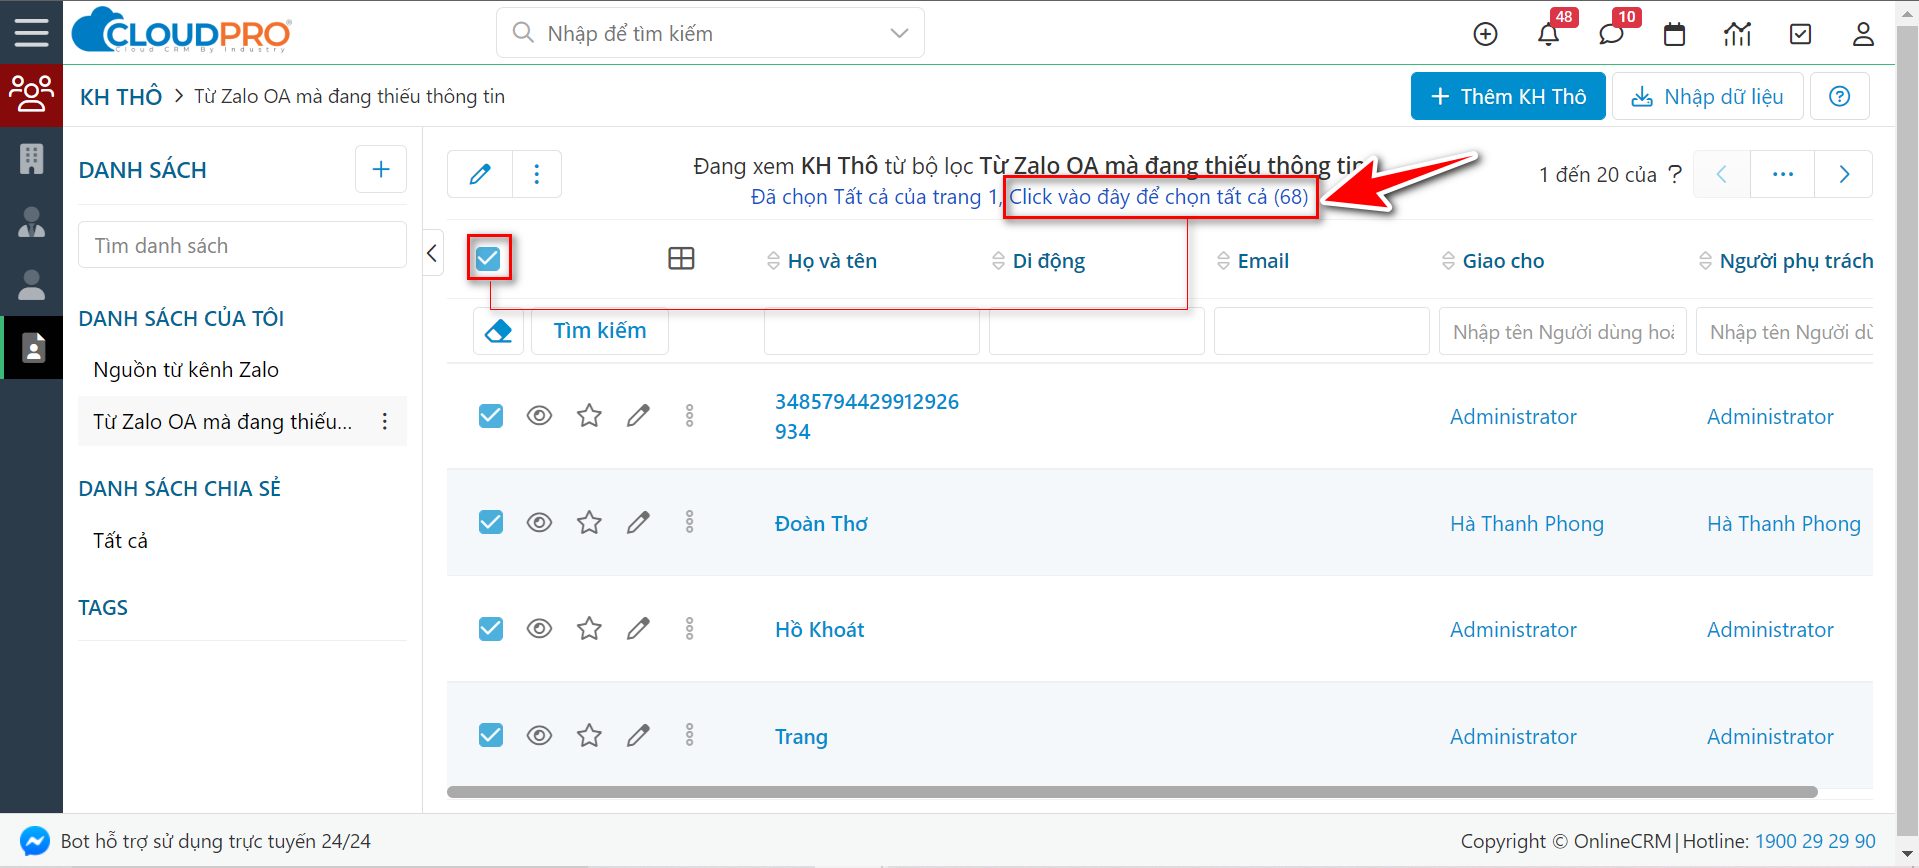
Task: Click the horizontal table scrollbar
Action: tap(1132, 792)
